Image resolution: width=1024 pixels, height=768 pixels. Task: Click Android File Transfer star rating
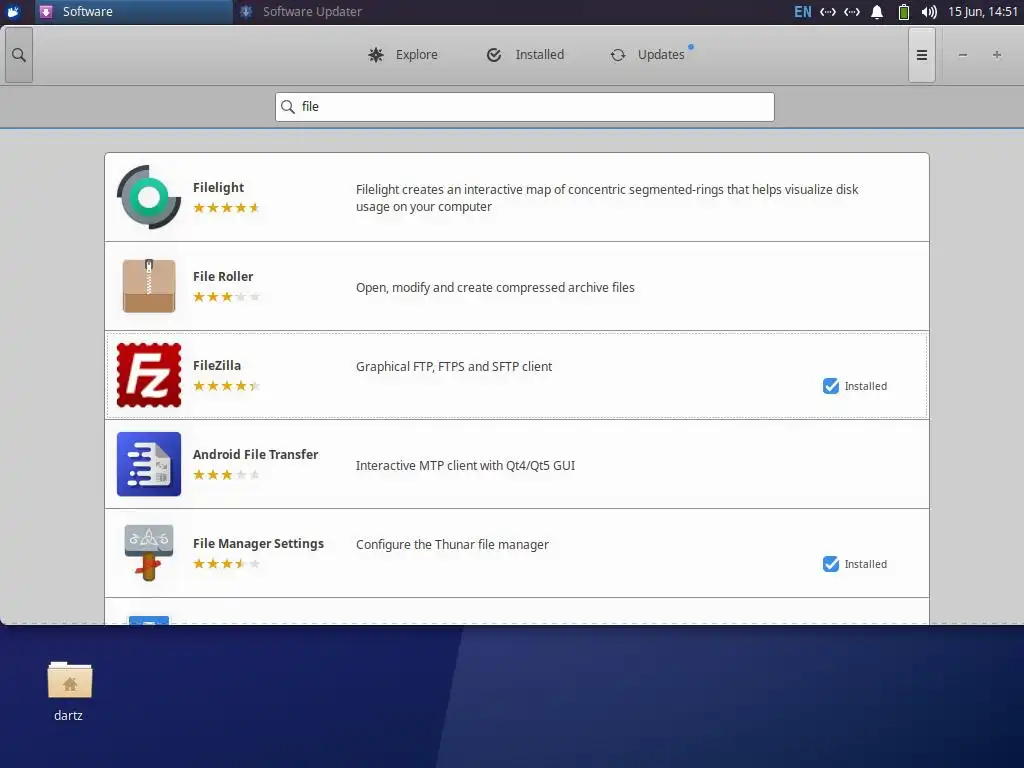[227, 474]
